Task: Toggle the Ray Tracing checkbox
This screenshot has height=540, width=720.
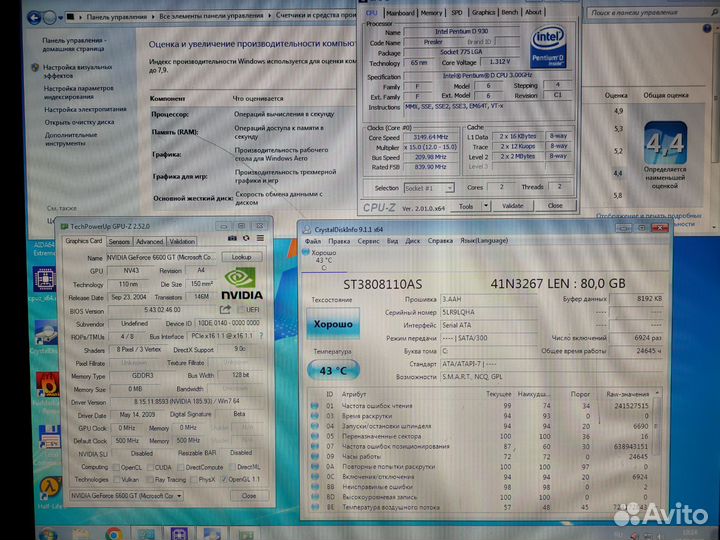Action: pos(150,479)
